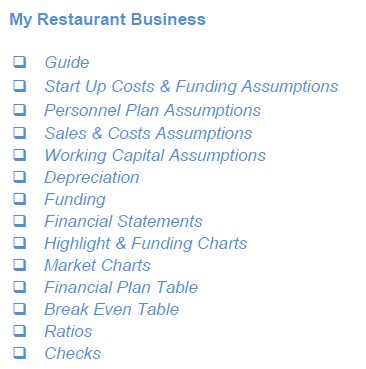Open the Depreciation sheet link
Viewport: 366px width, 369px height.
92,178
